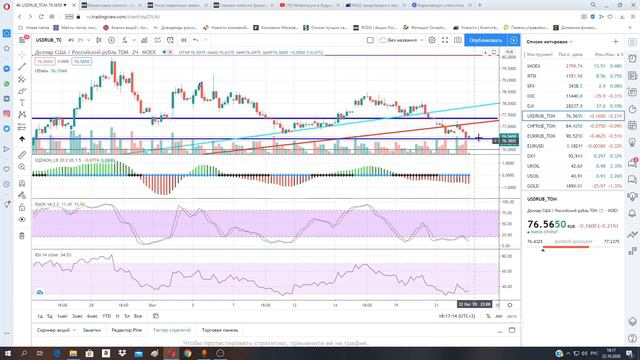
Task: Open the Pine Editor tab
Action: point(127,330)
